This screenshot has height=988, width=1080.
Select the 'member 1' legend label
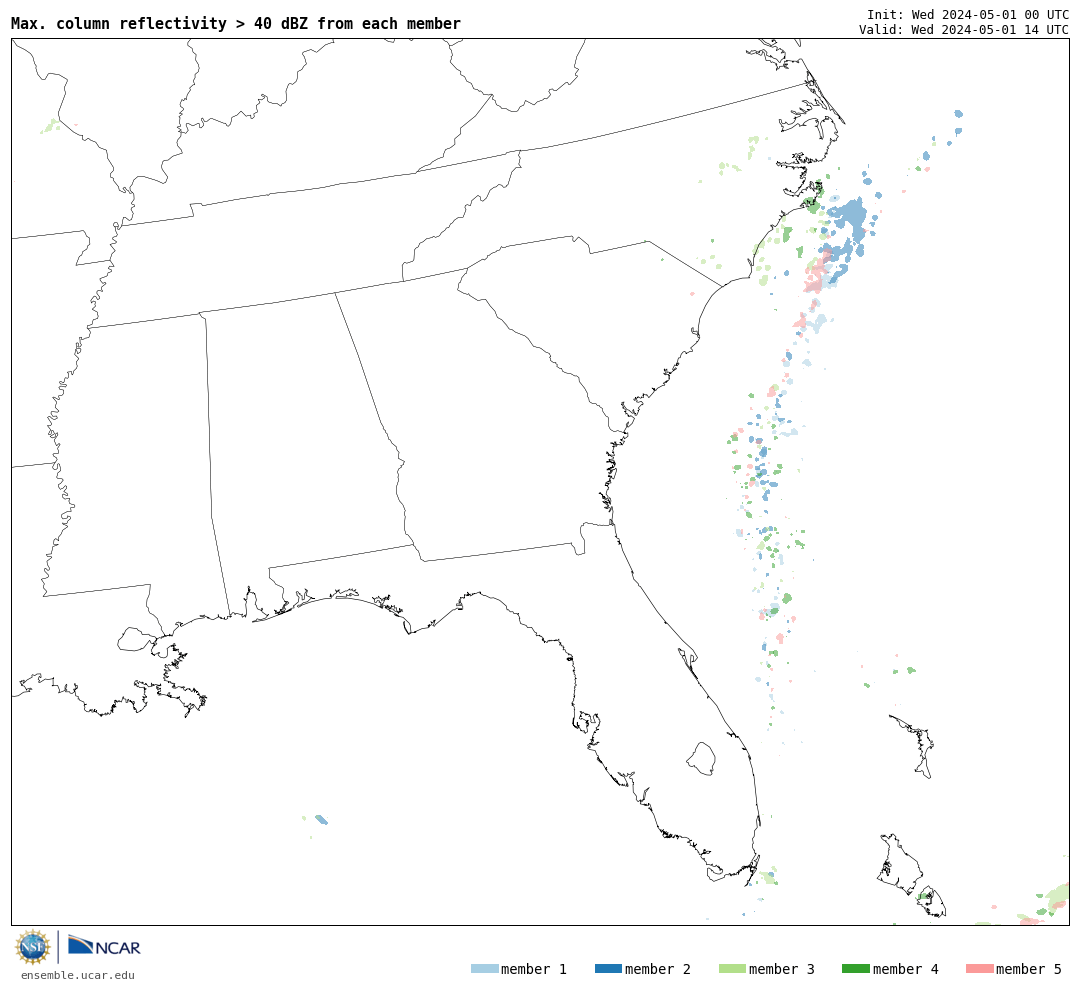click(x=534, y=969)
